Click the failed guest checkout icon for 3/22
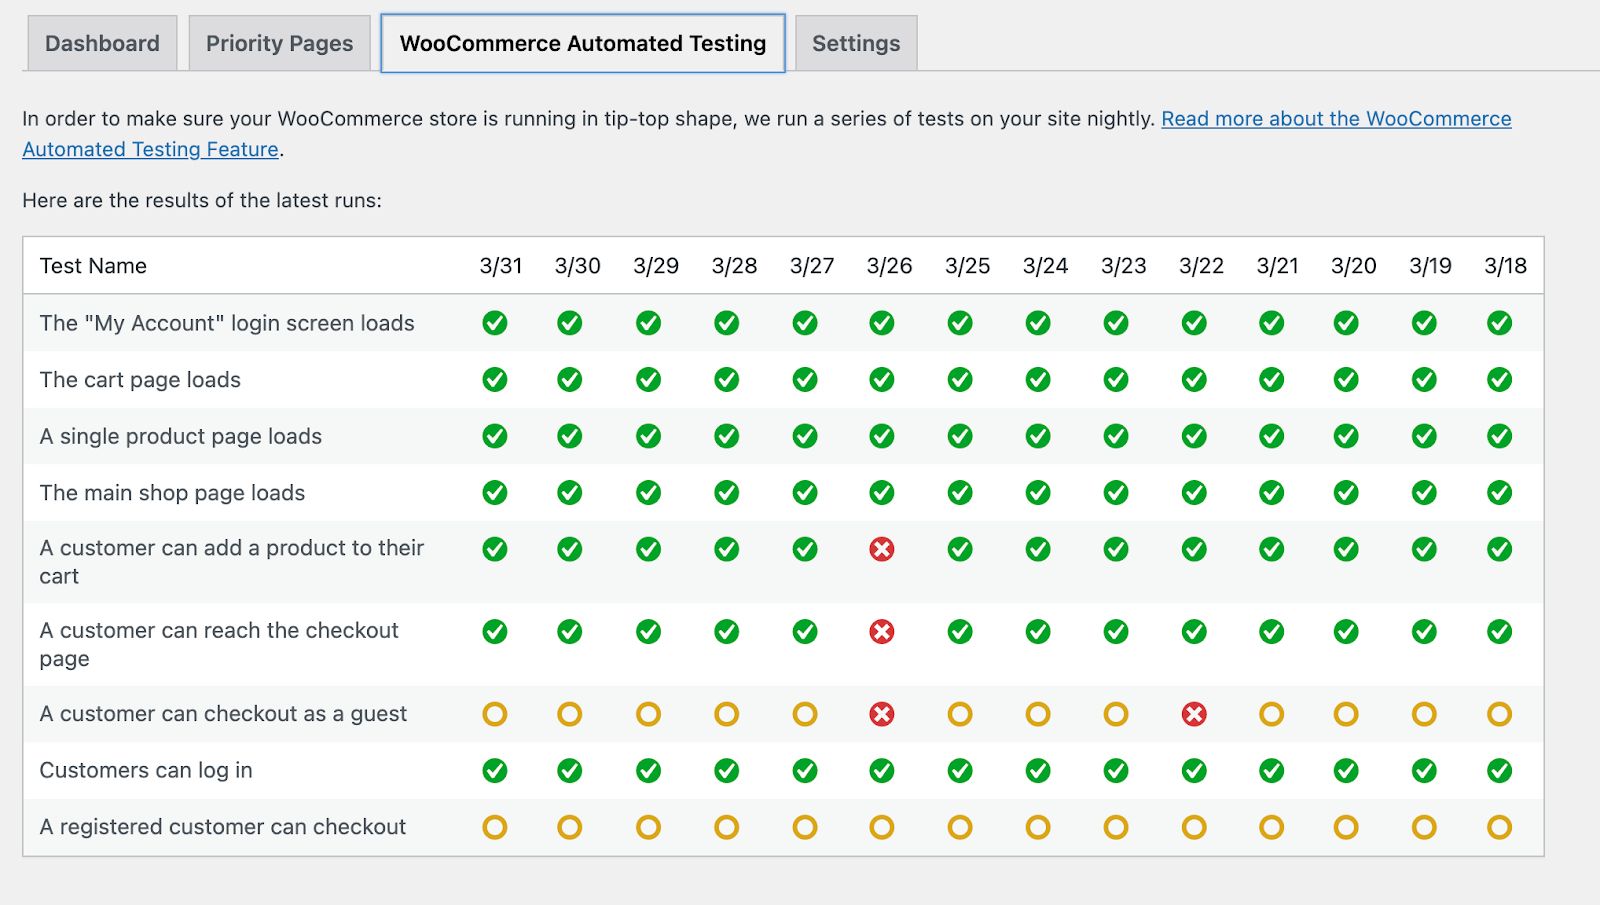 point(1194,714)
